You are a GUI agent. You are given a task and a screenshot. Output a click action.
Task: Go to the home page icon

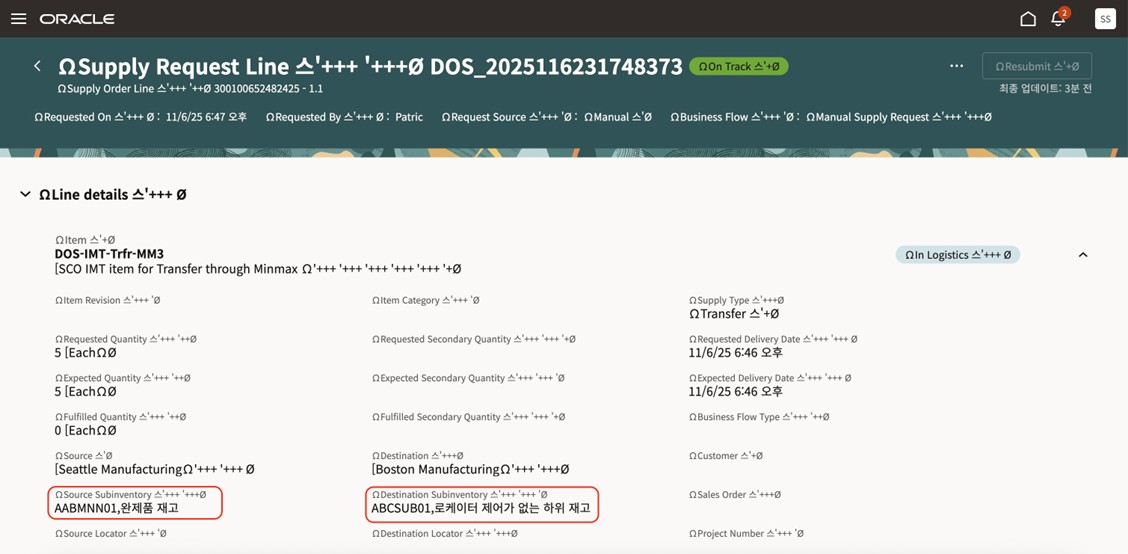tap(1028, 19)
